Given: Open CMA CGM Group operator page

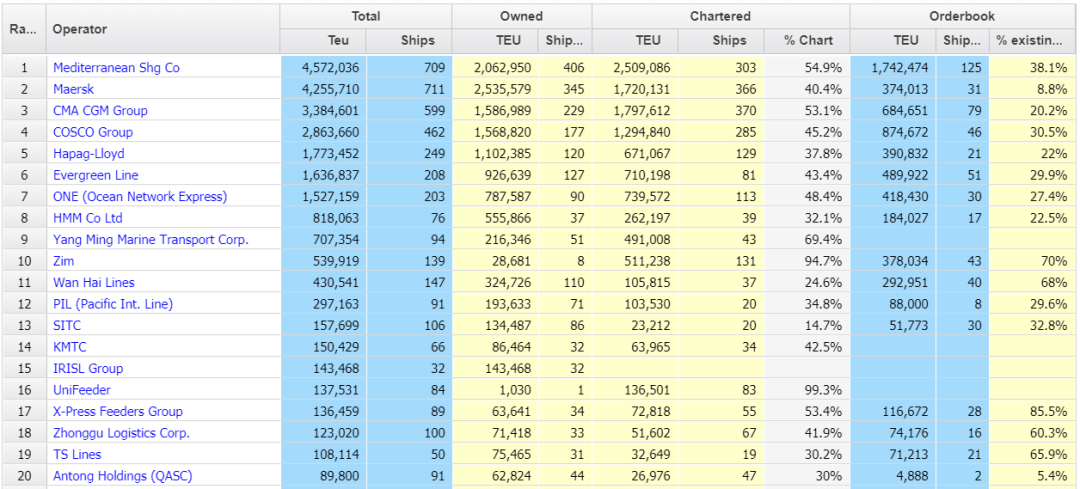Looking at the screenshot, I should 100,111.
